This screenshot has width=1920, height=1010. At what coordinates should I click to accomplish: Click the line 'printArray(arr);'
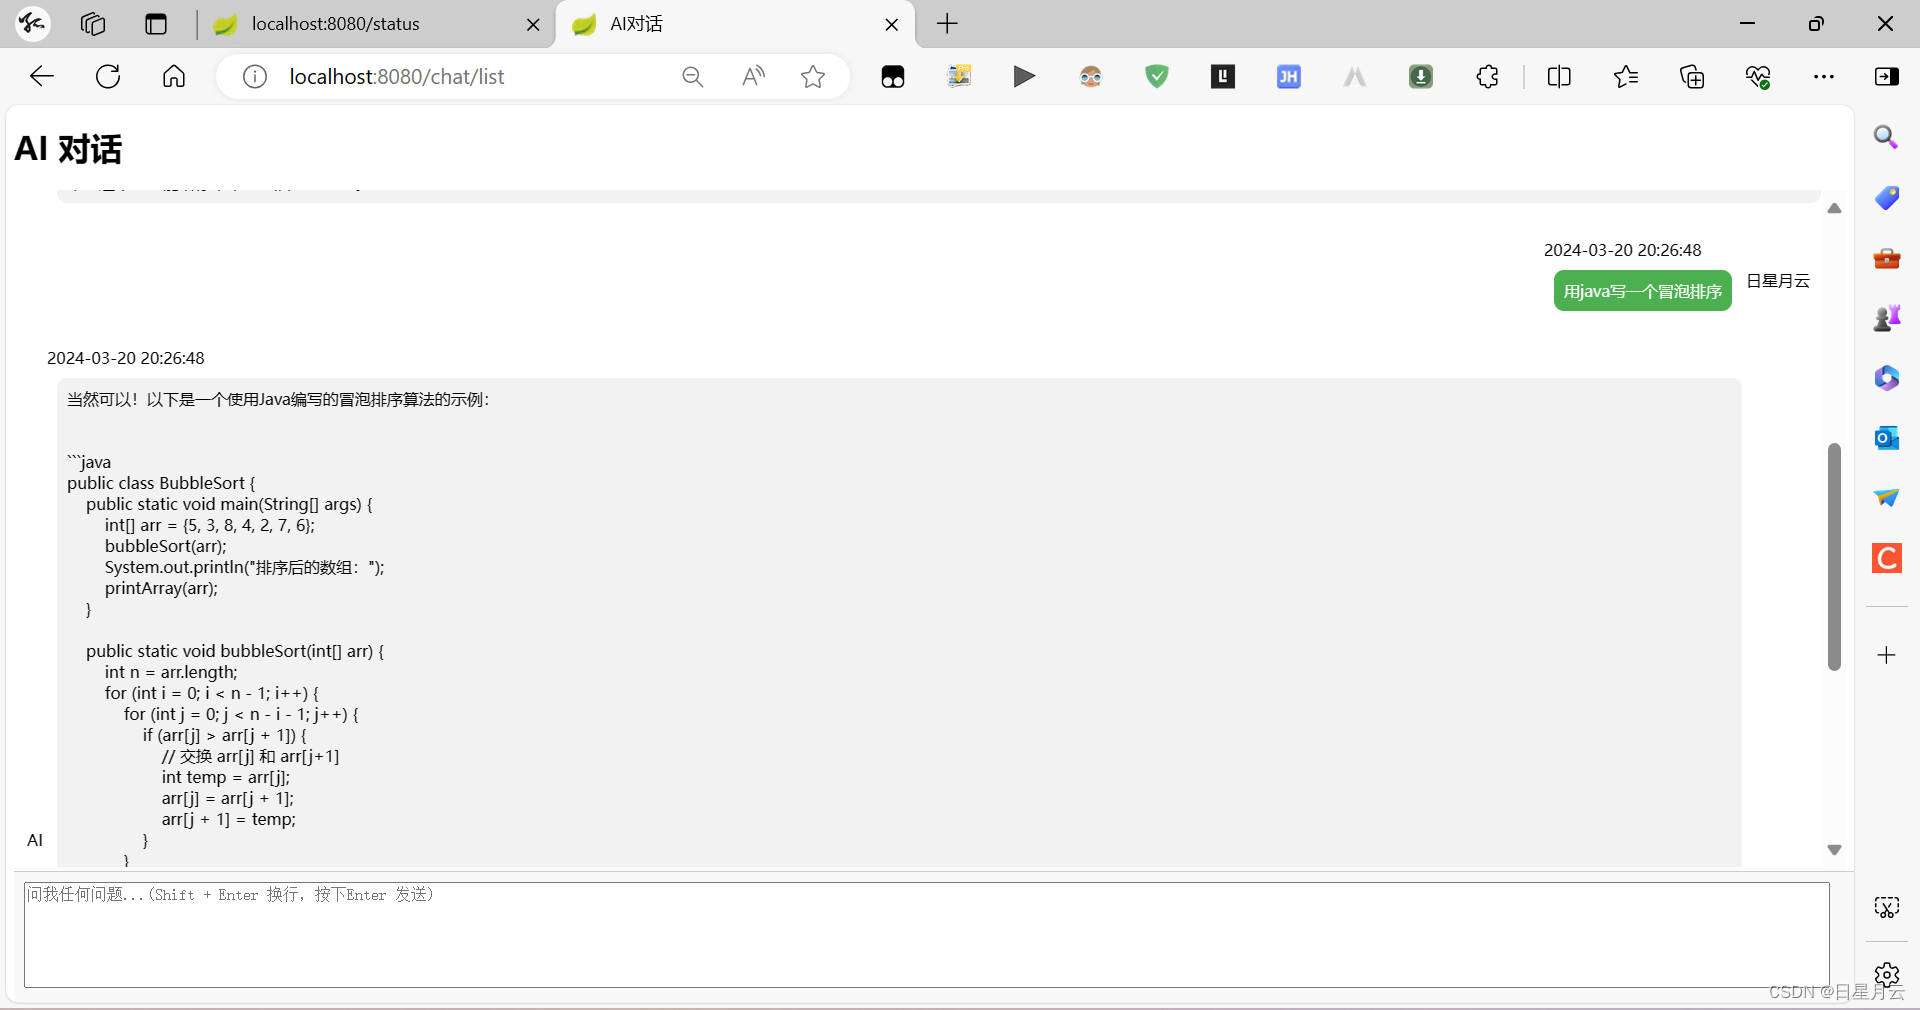tap(161, 588)
